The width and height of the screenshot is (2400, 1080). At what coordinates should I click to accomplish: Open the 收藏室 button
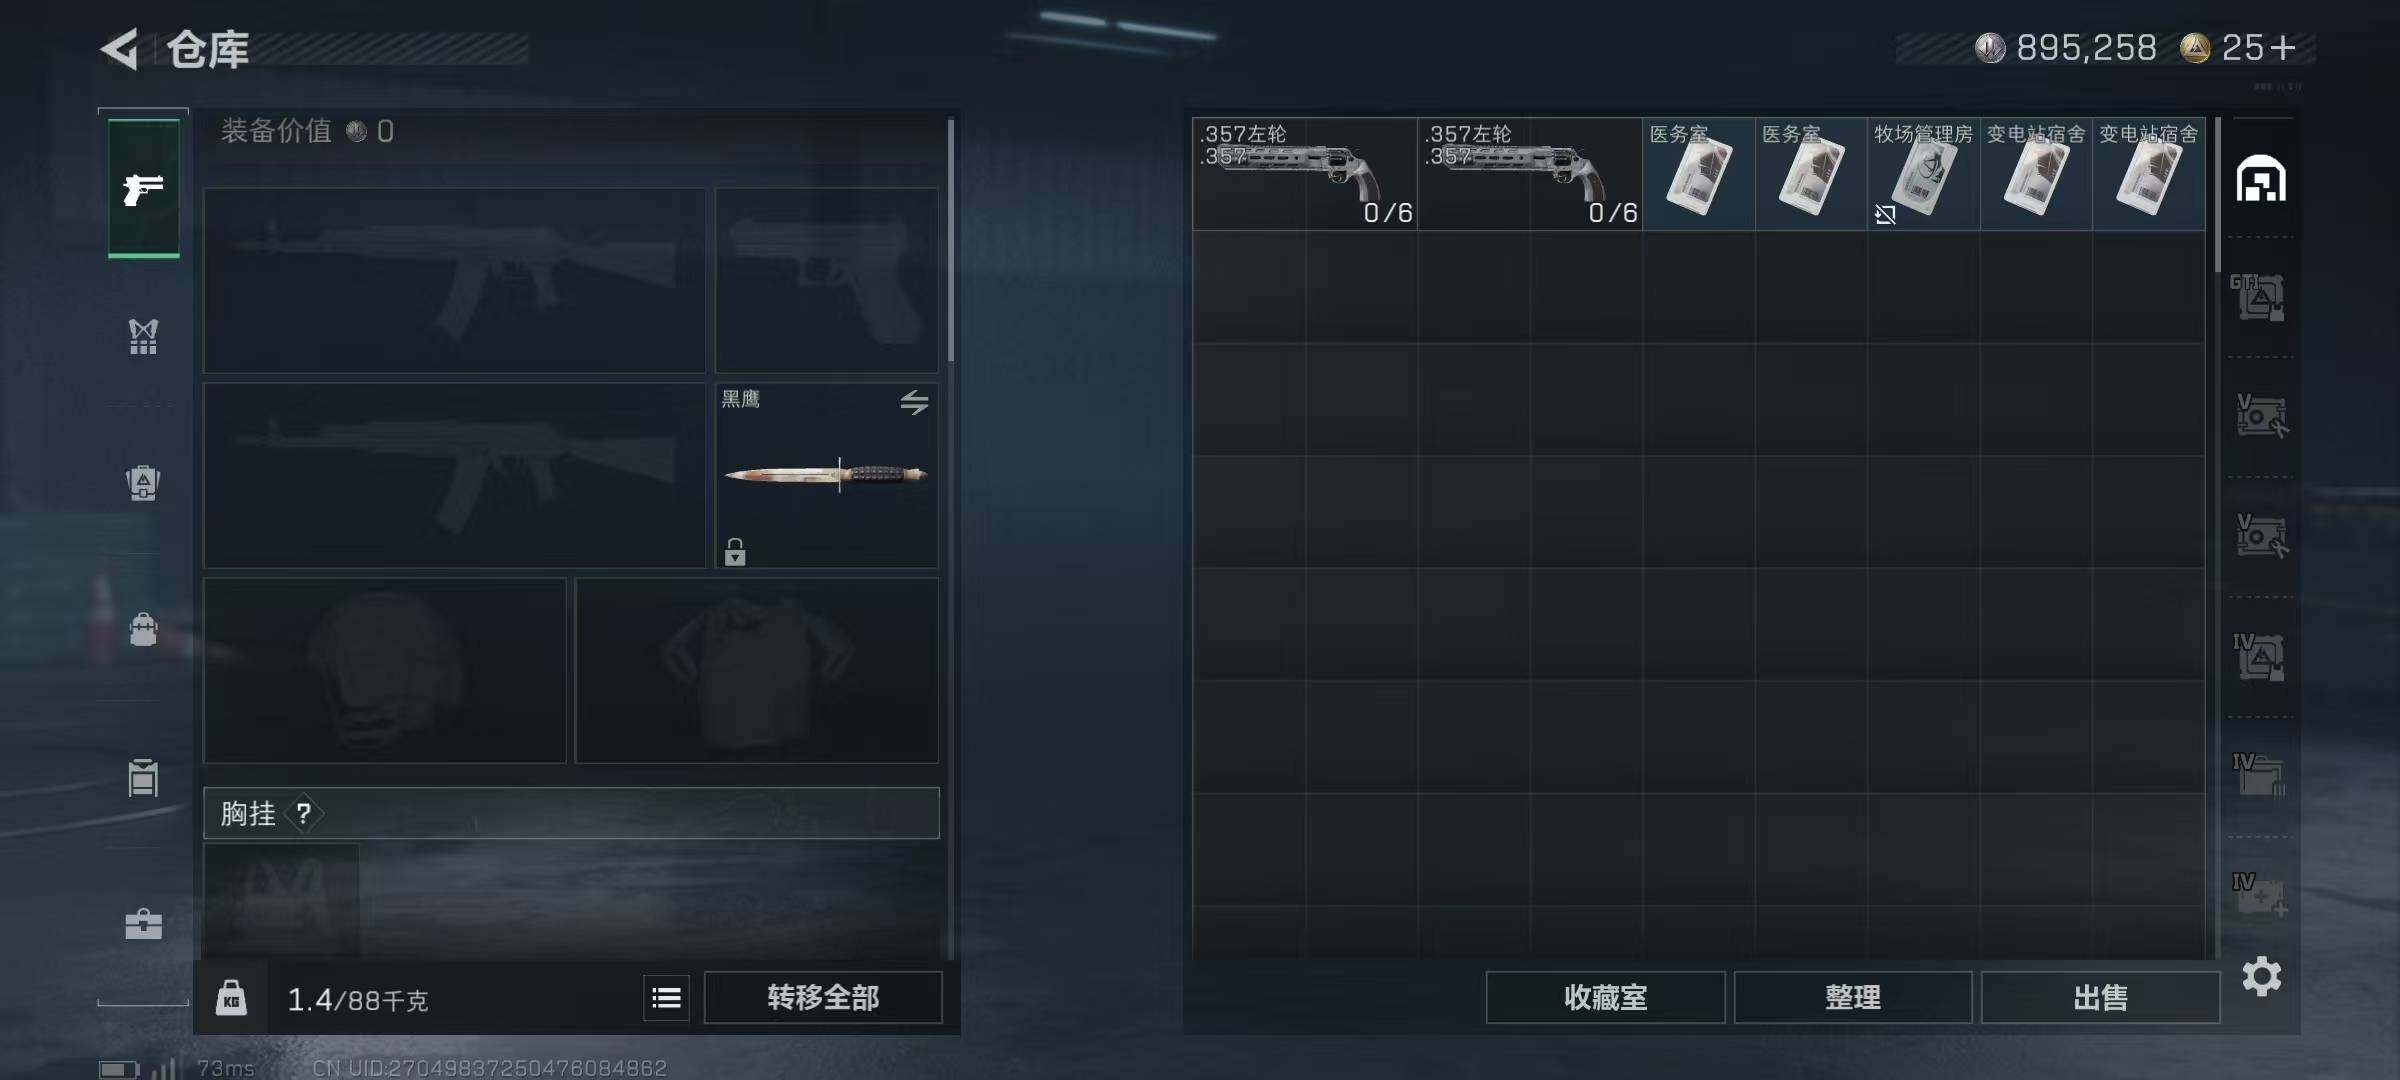pos(1605,997)
